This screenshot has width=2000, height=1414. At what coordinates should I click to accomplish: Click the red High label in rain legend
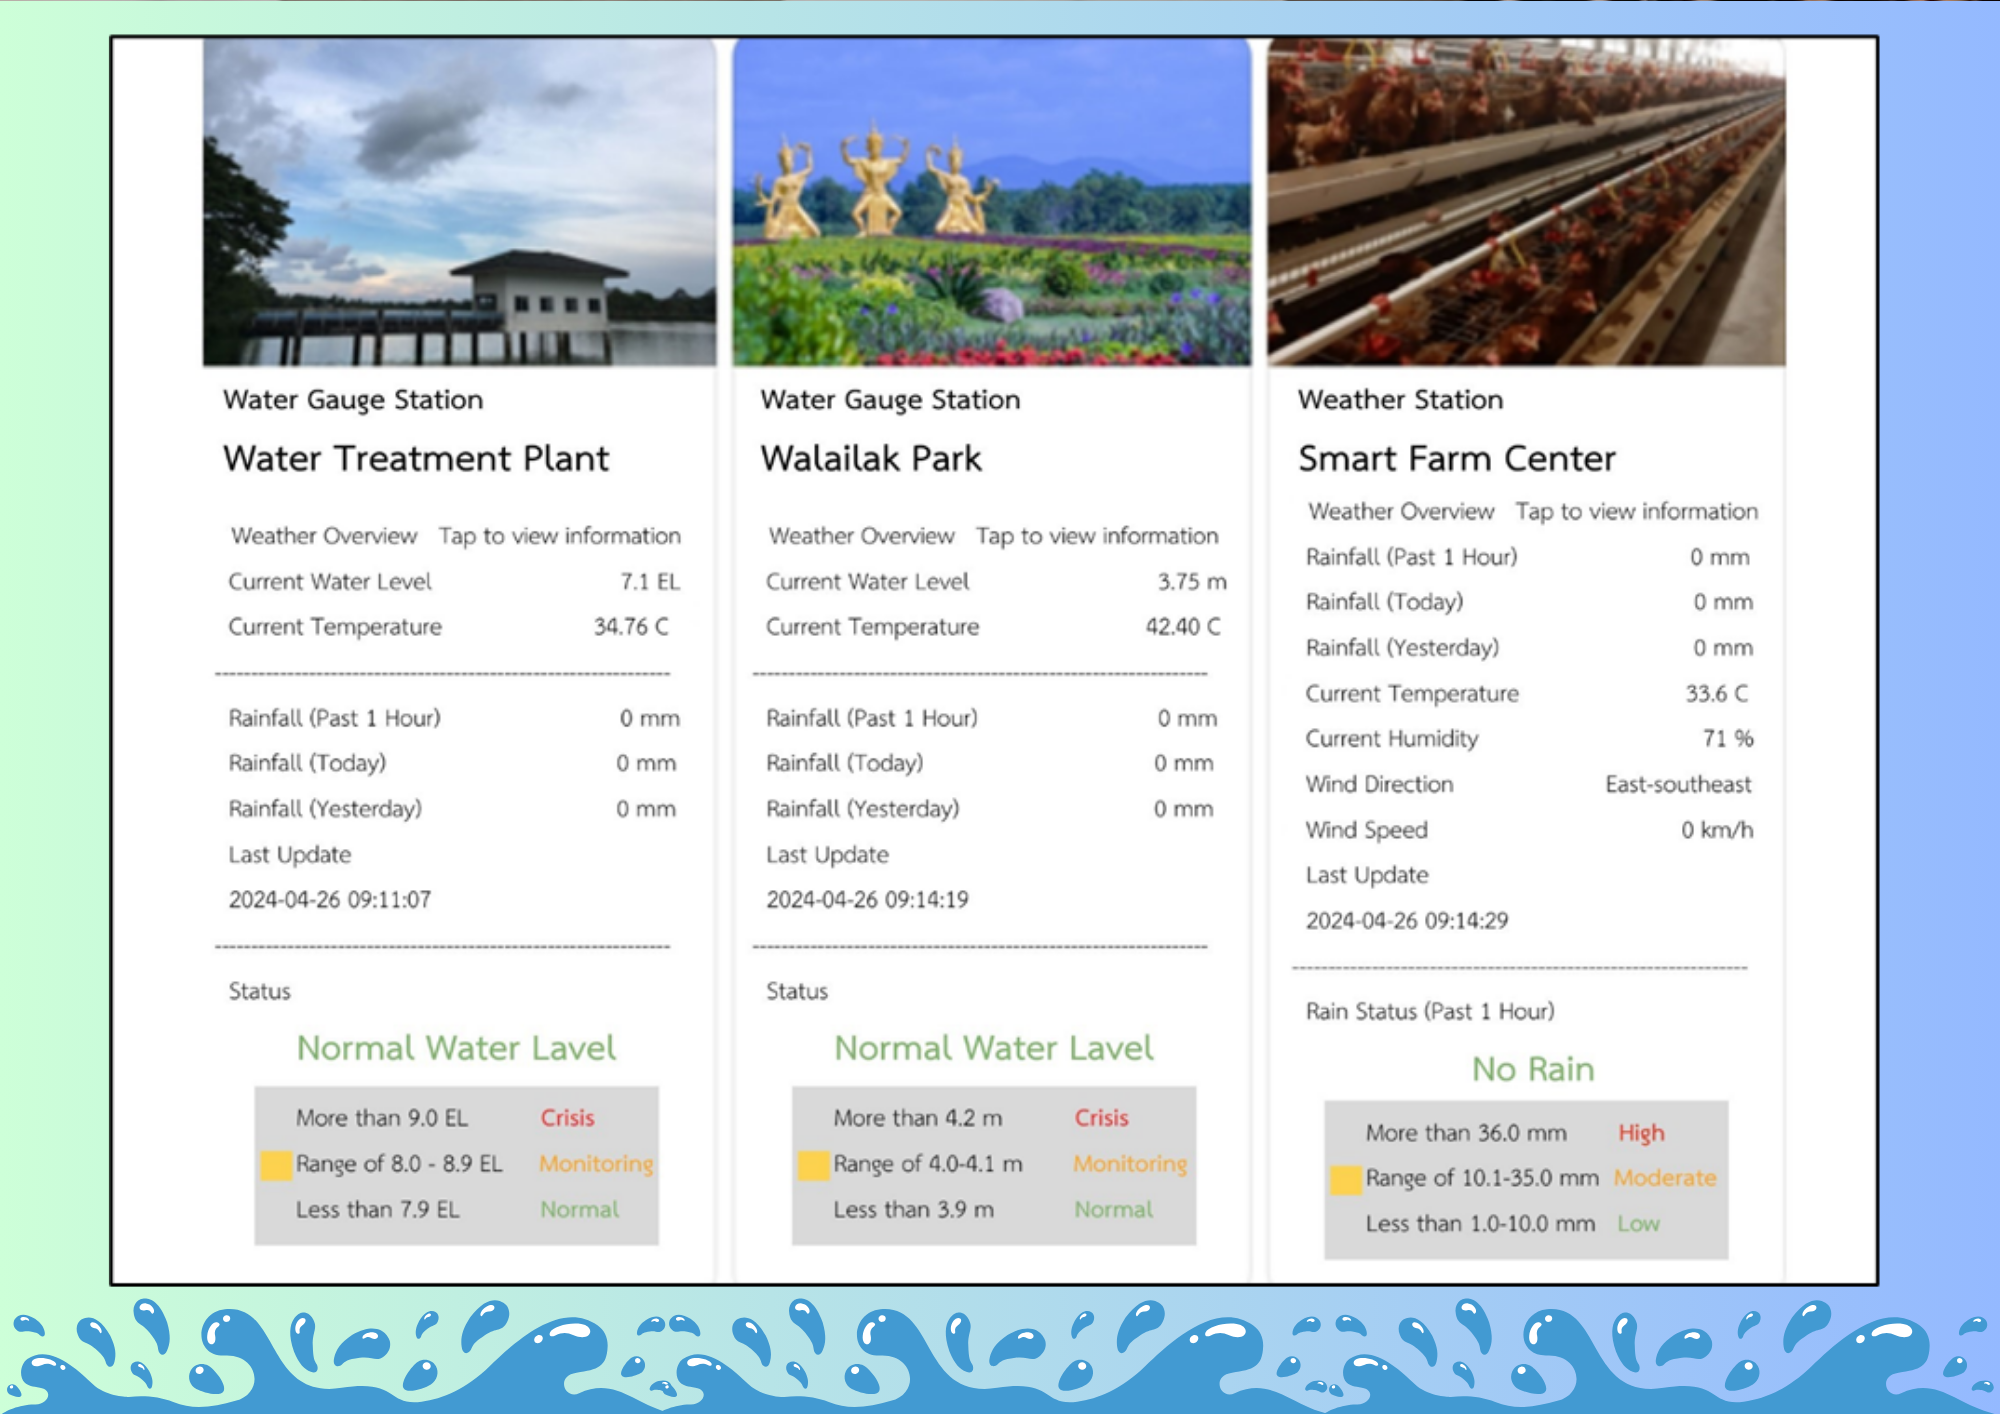1641,1133
